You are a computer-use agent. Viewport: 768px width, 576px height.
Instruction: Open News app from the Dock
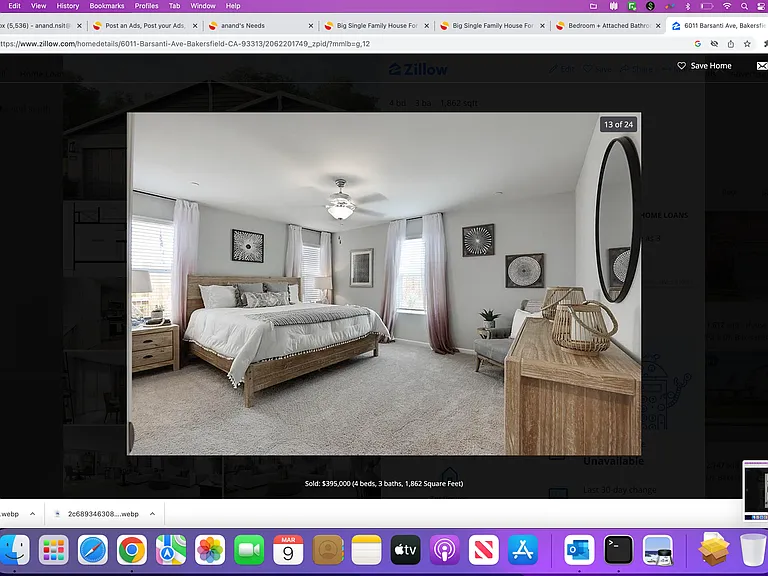483,550
